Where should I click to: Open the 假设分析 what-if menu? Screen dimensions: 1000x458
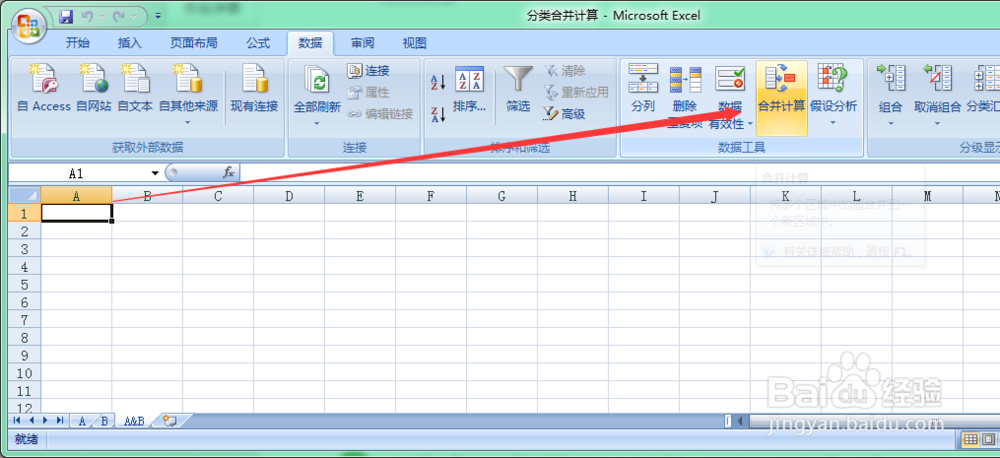(x=833, y=94)
